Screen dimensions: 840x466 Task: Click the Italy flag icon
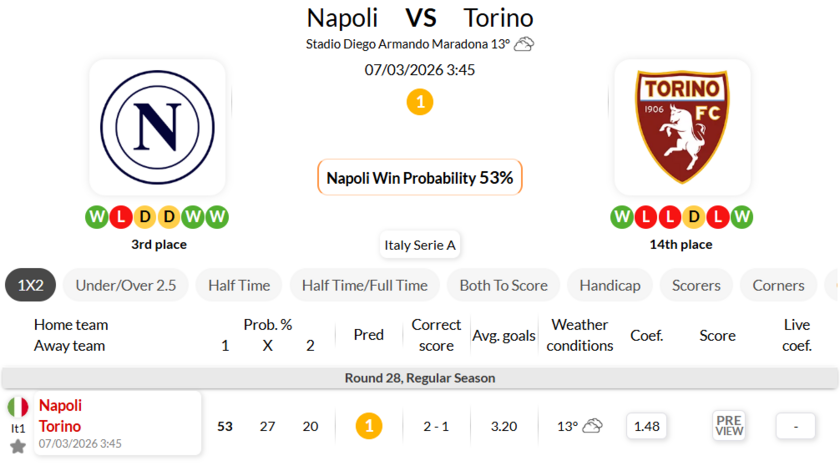coord(18,407)
